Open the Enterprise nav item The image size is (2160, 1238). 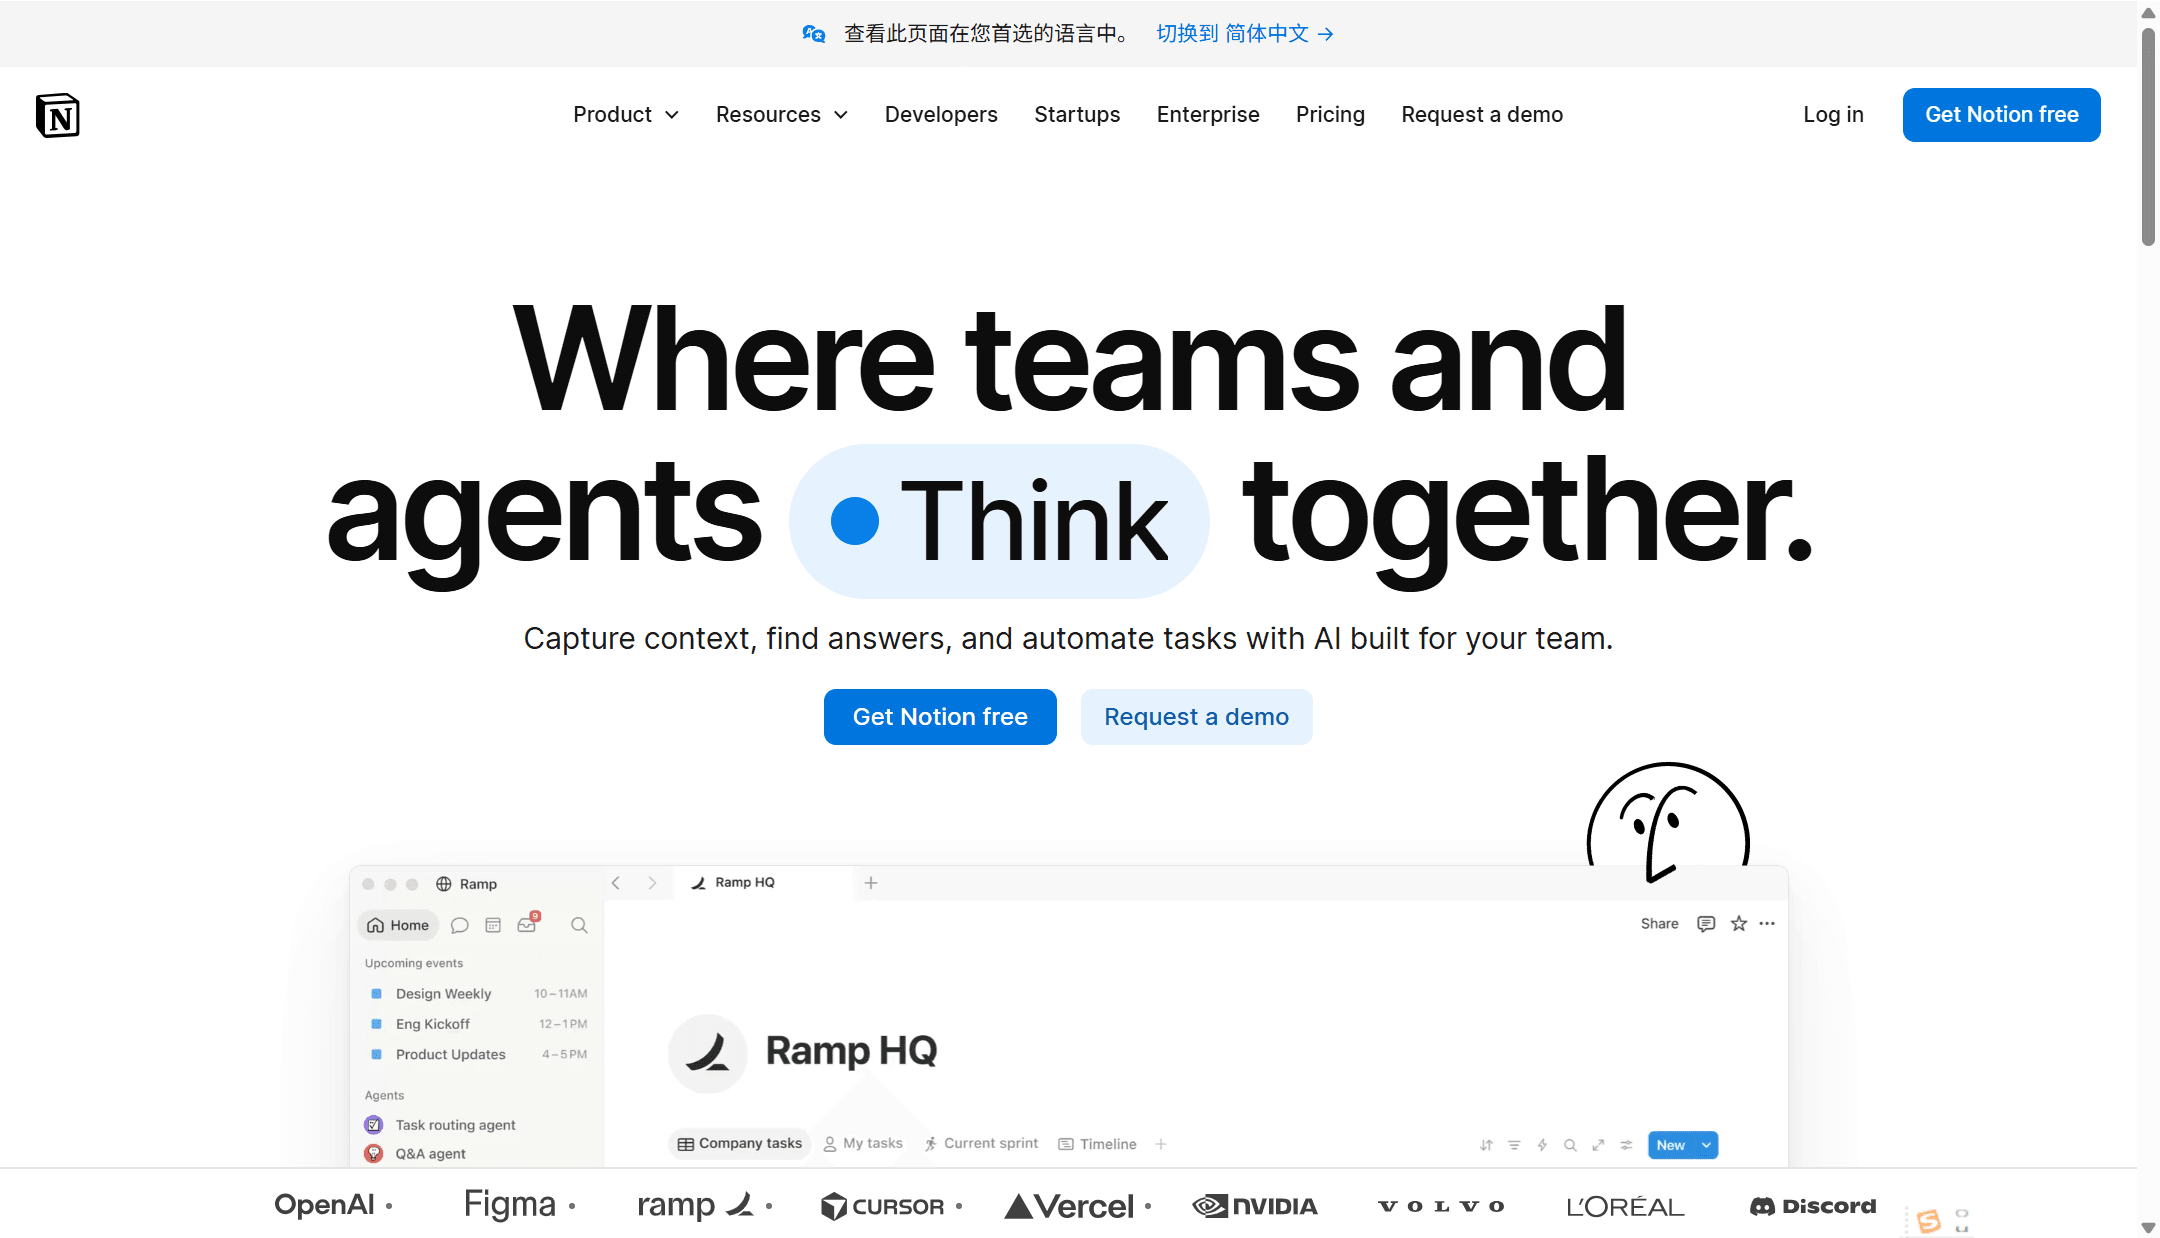1208,115
